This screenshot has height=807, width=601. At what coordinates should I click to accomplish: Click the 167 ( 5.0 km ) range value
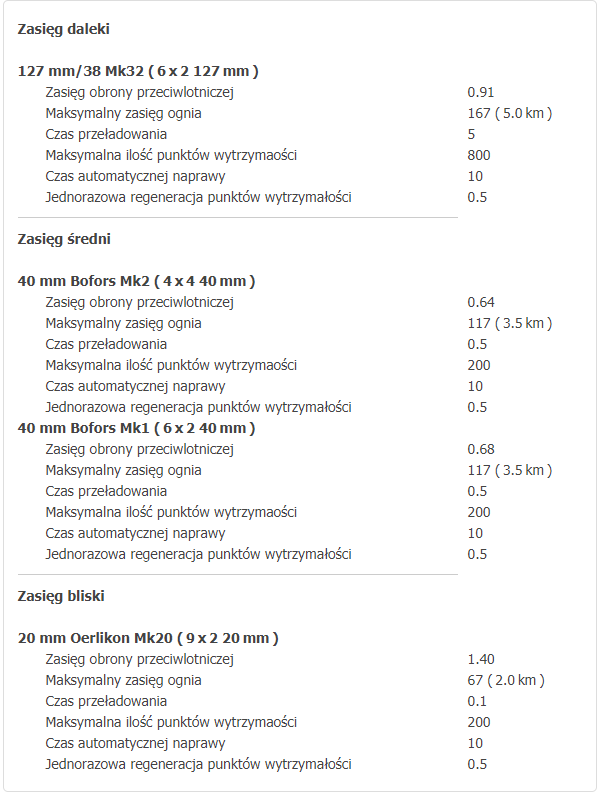point(509,113)
